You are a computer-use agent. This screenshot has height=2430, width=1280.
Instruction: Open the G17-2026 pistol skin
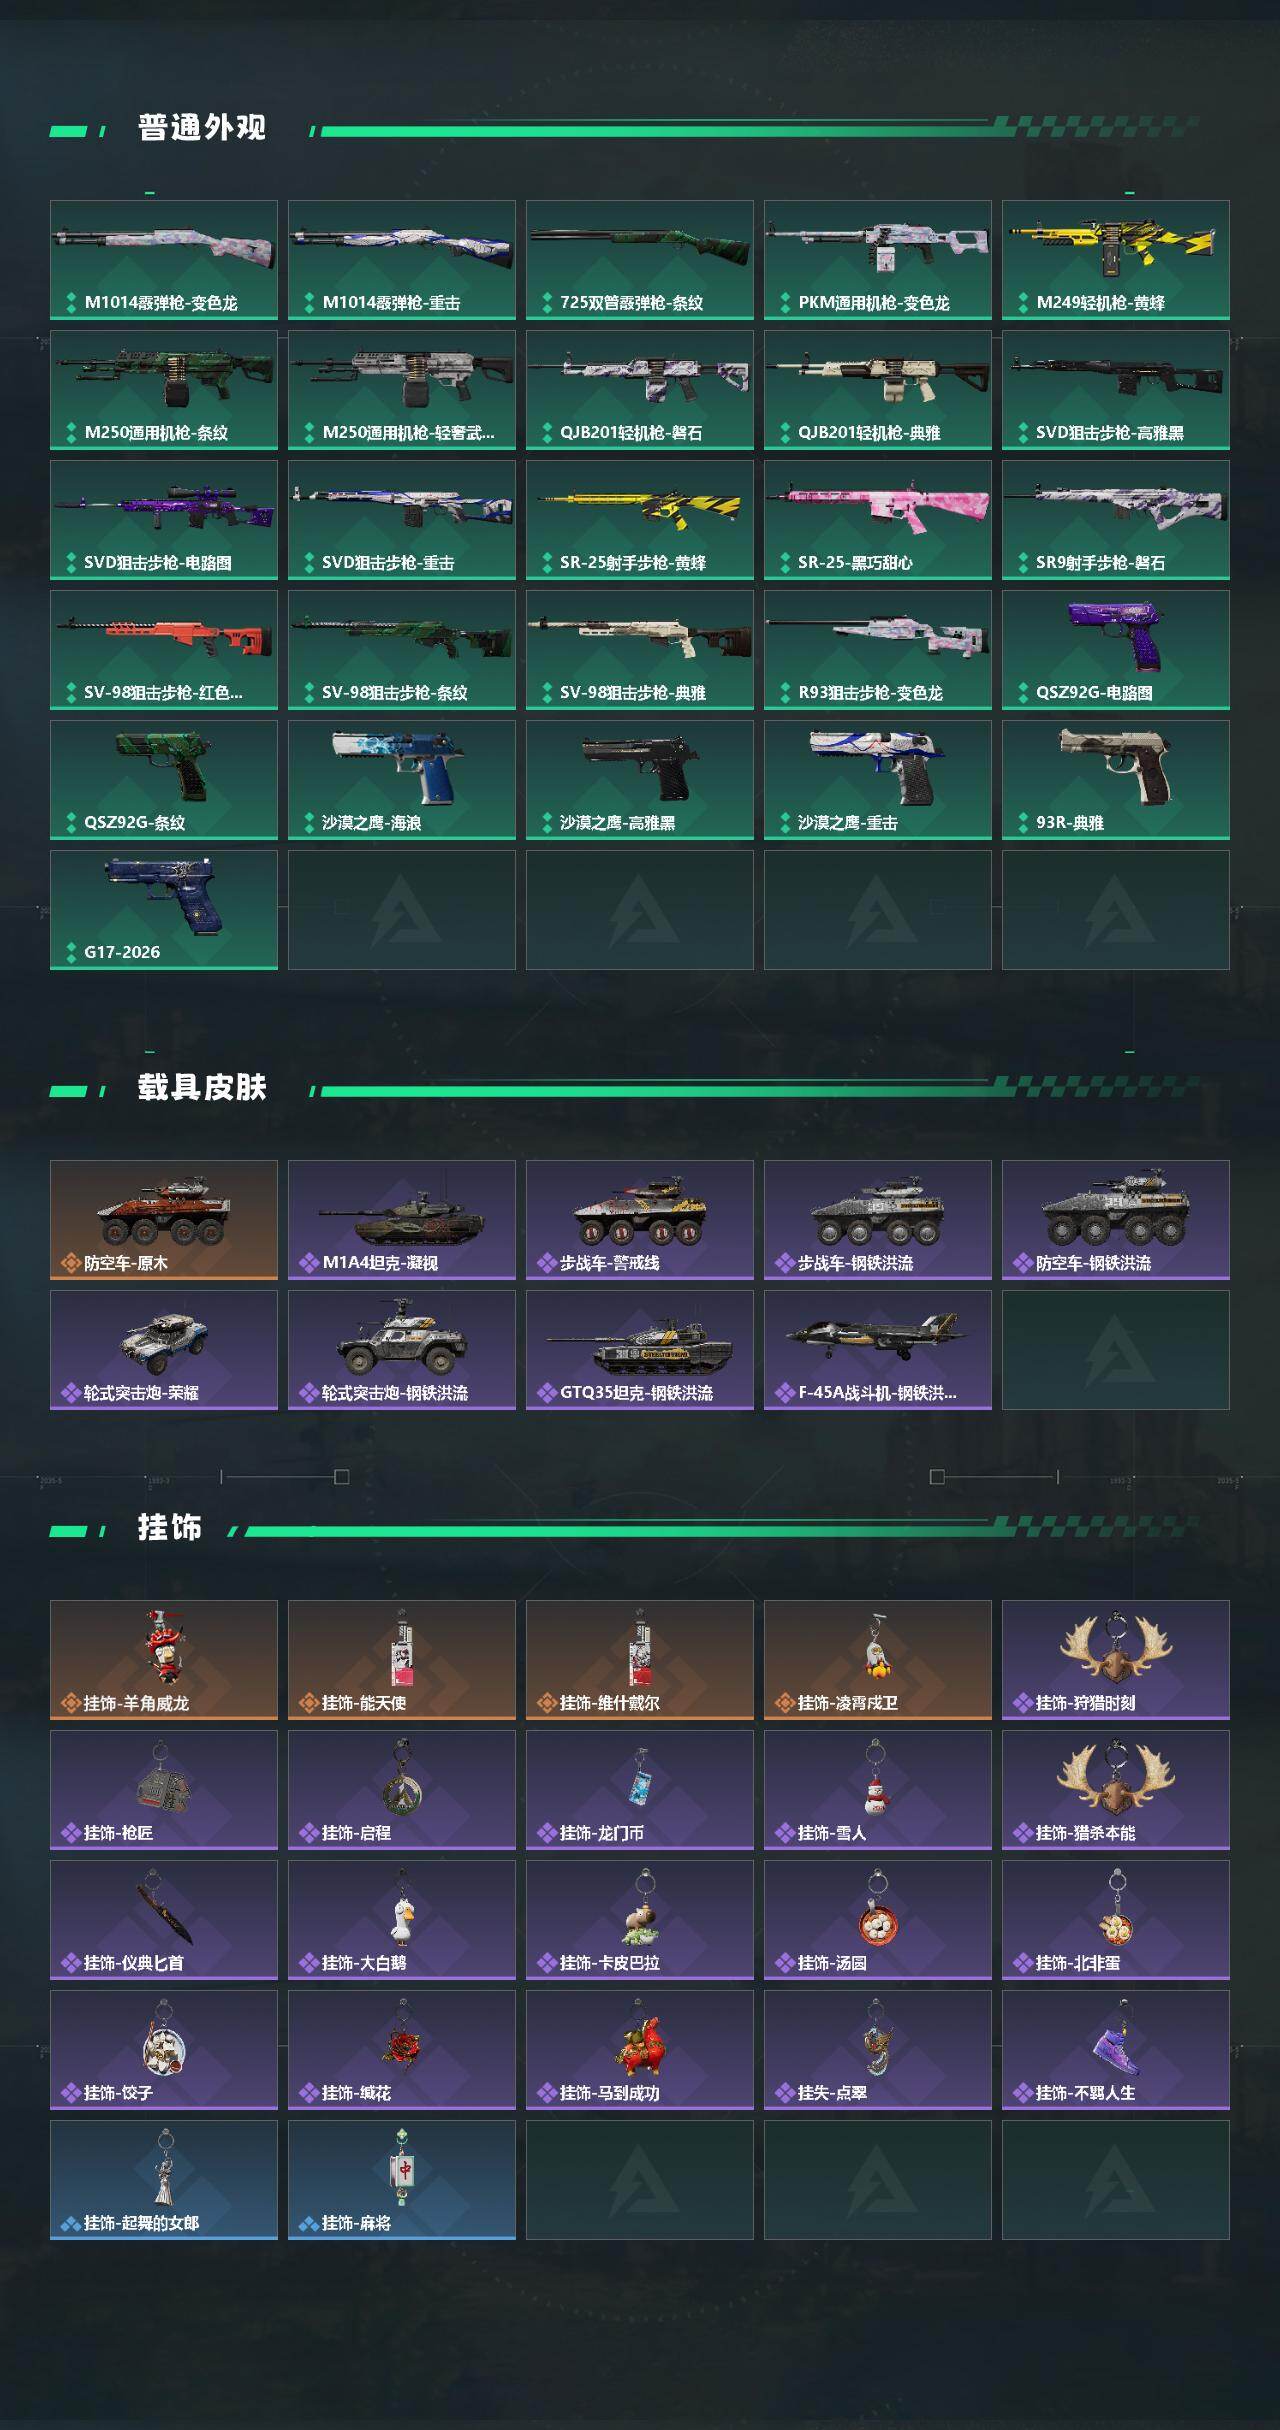tap(164, 910)
